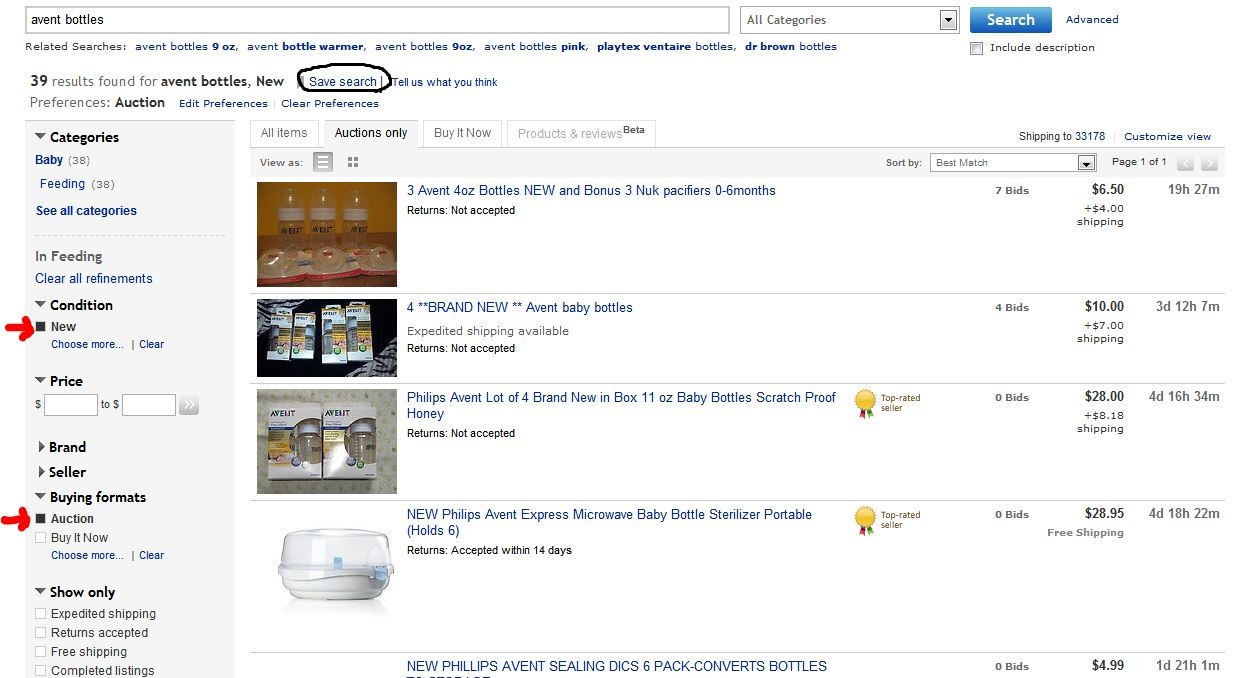Change shipping zip code 33178
Screen dimensions: 1239x678
pos(1090,137)
